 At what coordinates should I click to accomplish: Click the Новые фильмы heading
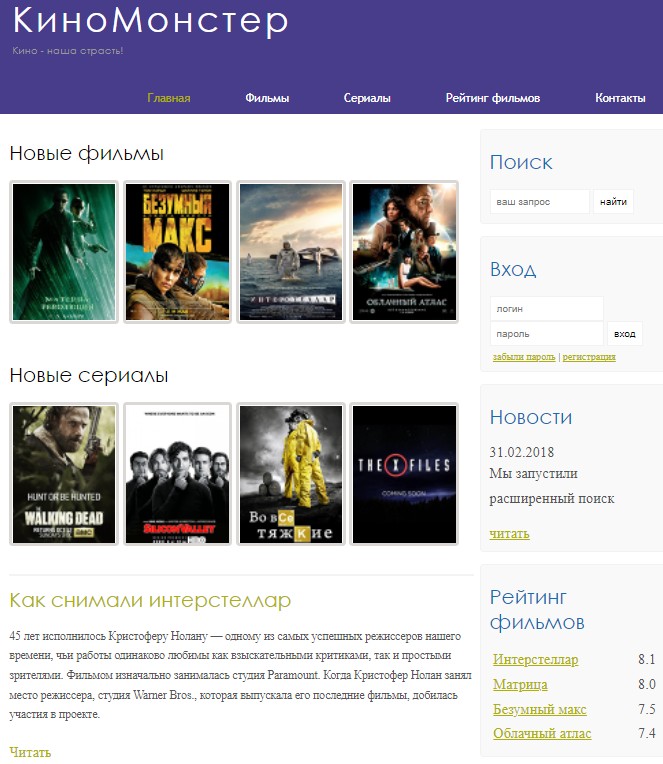(87, 153)
